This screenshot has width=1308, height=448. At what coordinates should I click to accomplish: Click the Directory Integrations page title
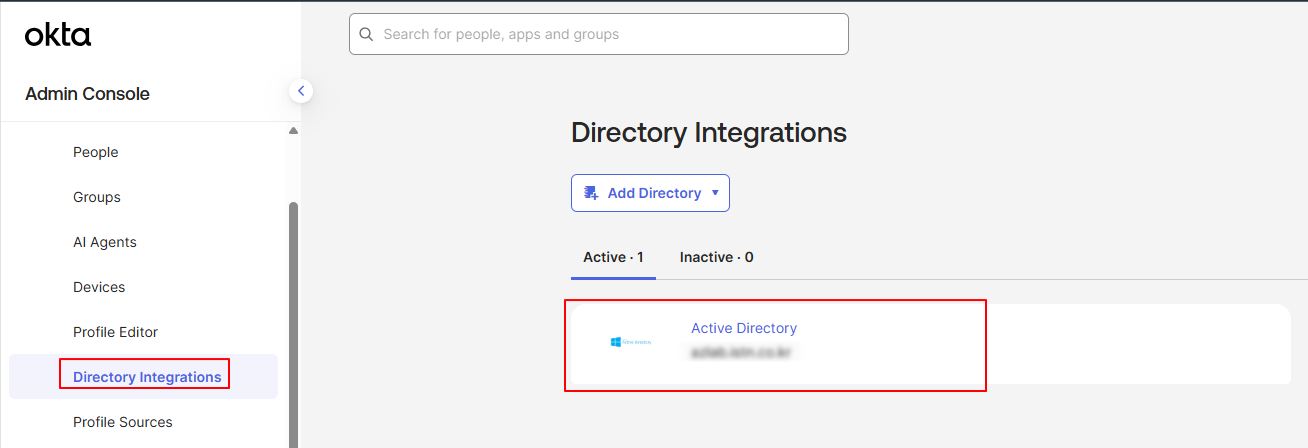[x=709, y=132]
